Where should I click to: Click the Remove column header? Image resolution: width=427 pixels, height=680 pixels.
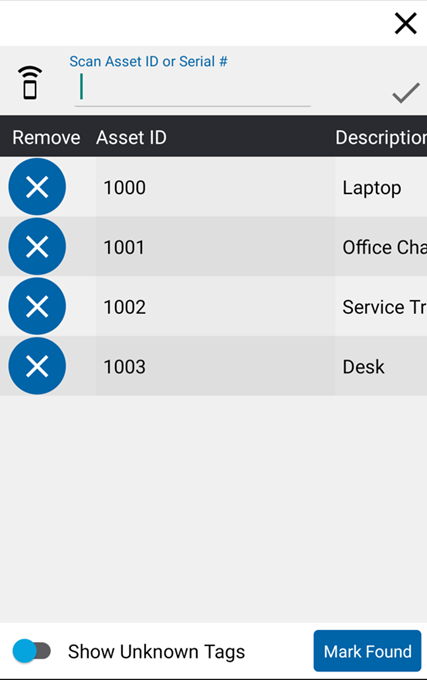coord(46,137)
